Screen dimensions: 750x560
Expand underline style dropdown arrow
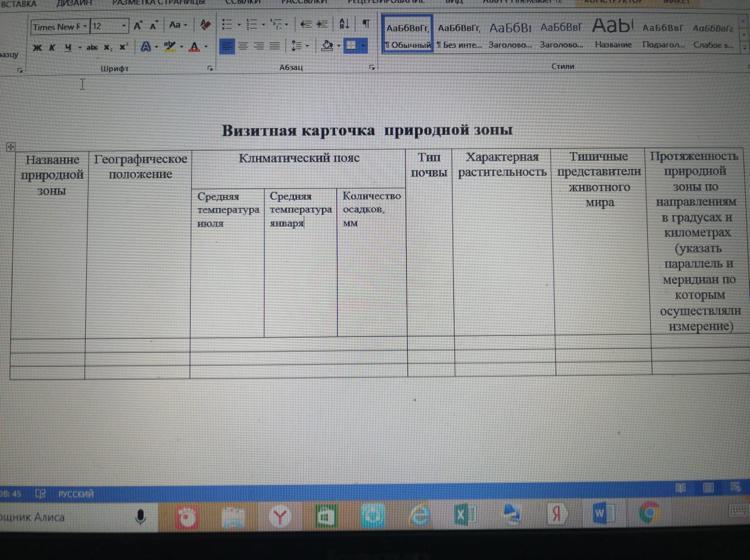[x=79, y=47]
